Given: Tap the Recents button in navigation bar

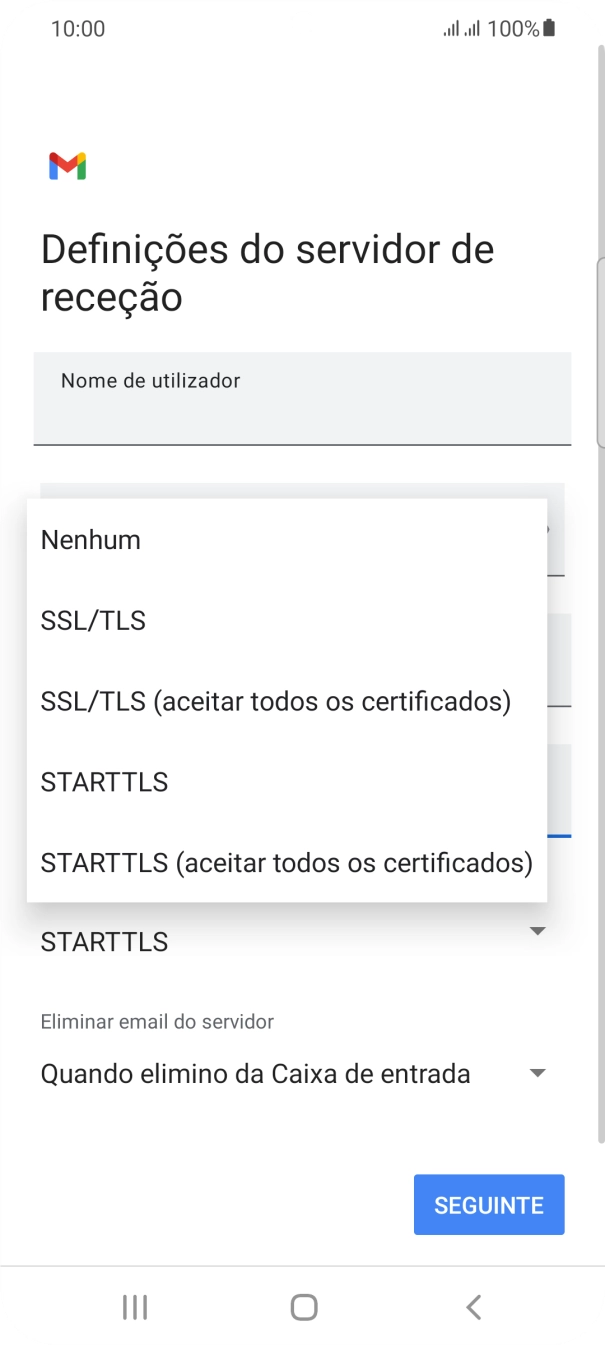Looking at the screenshot, I should [x=133, y=1305].
